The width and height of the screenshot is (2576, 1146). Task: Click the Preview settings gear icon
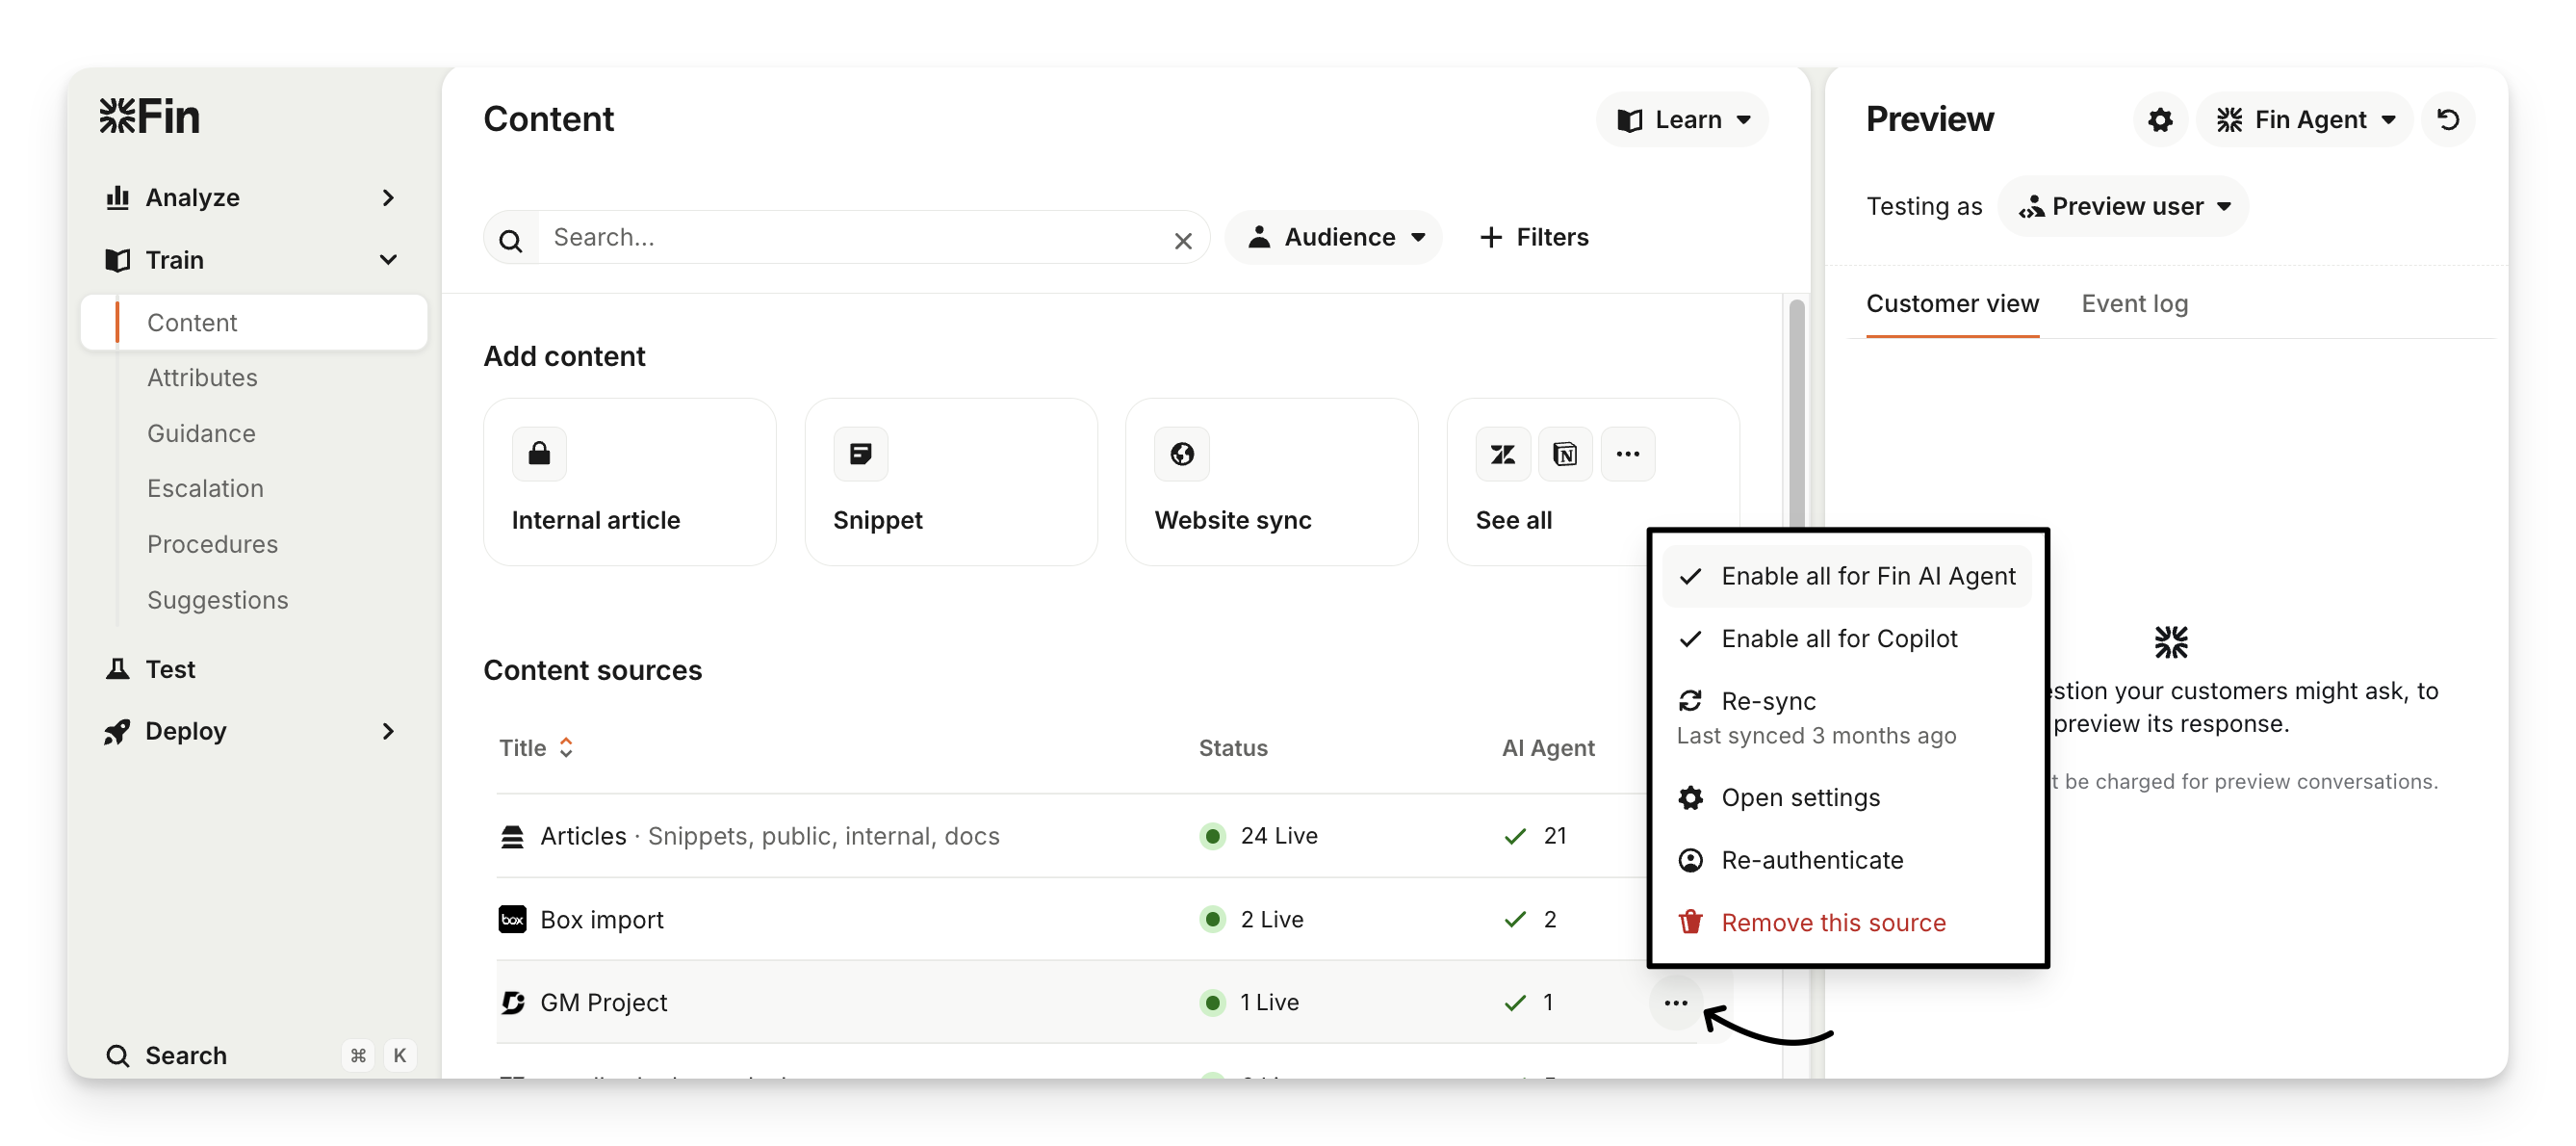tap(2160, 120)
